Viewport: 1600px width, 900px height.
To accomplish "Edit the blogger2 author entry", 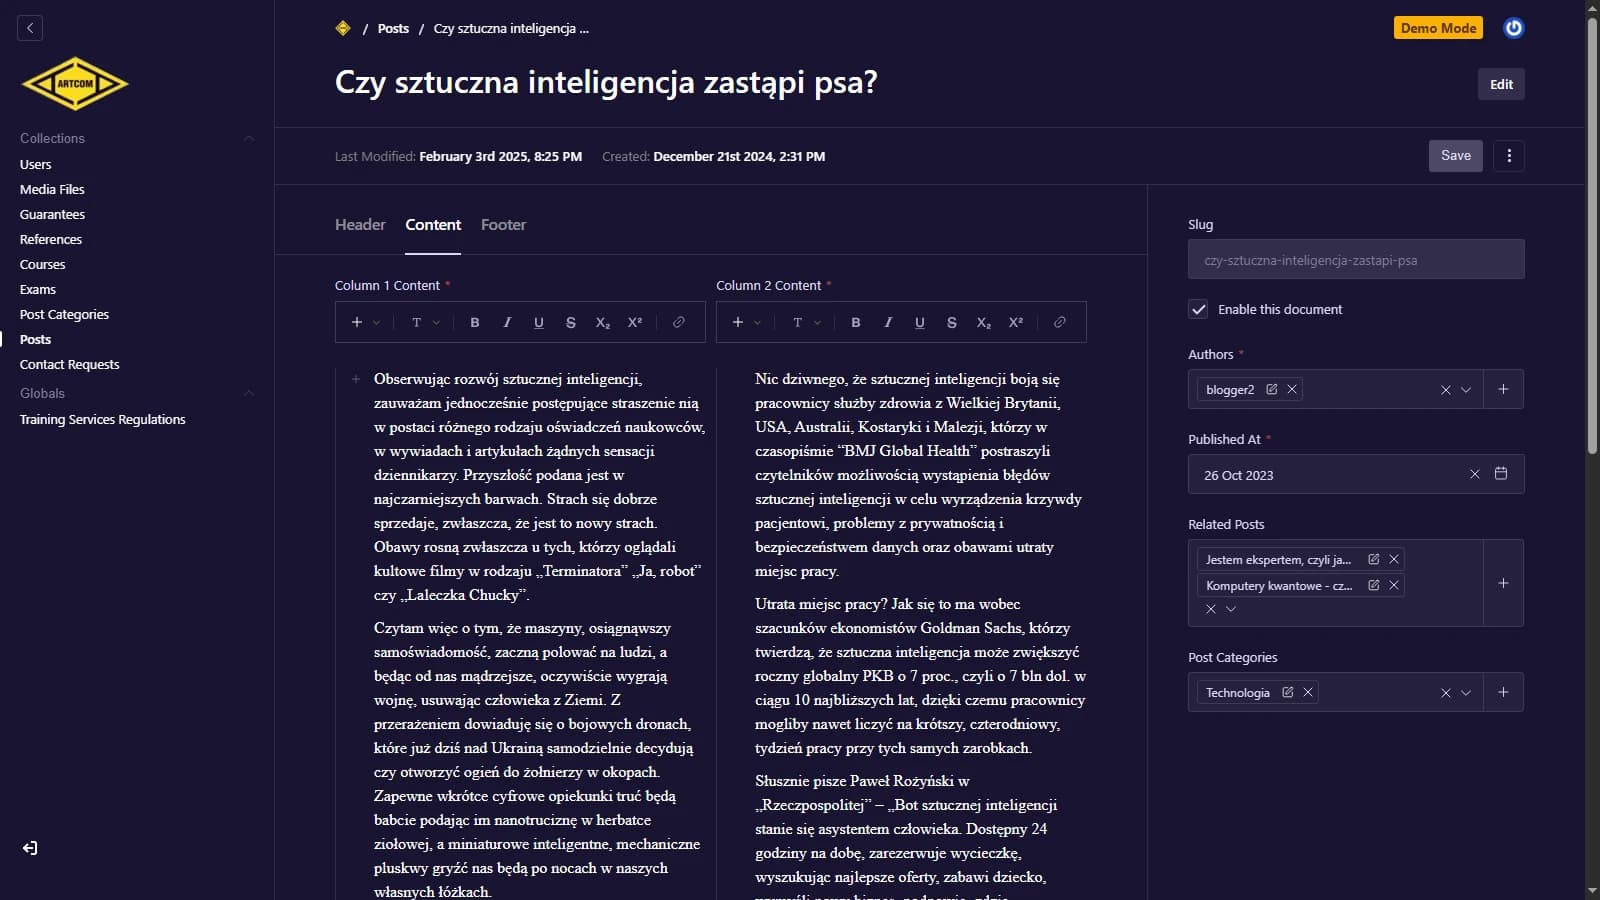I will [1272, 390].
